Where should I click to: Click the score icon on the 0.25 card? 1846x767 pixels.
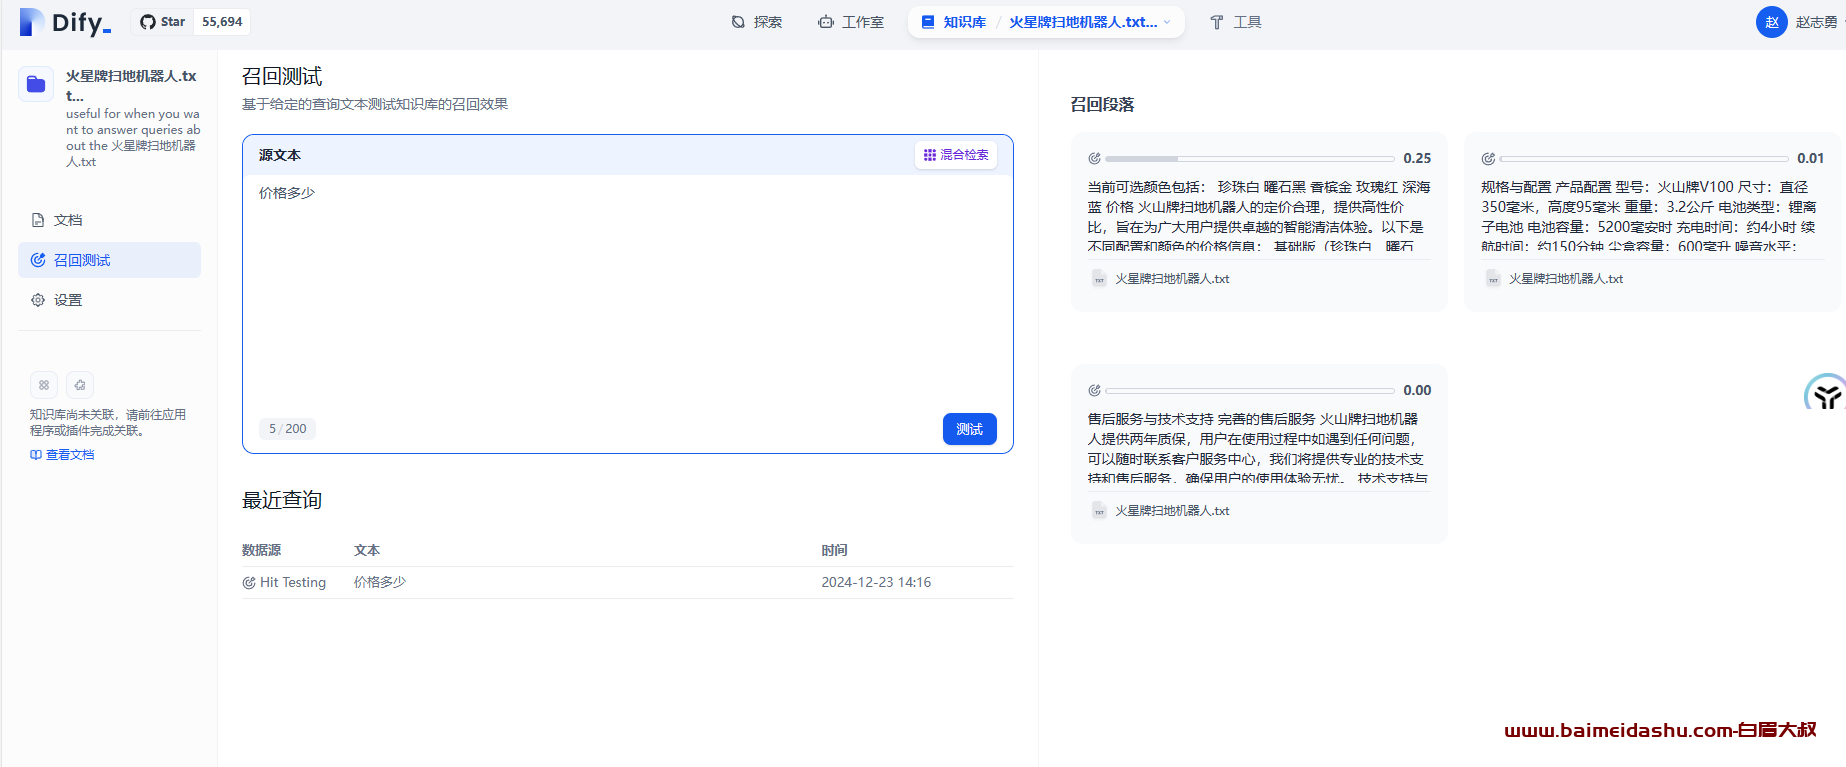[x=1095, y=159]
